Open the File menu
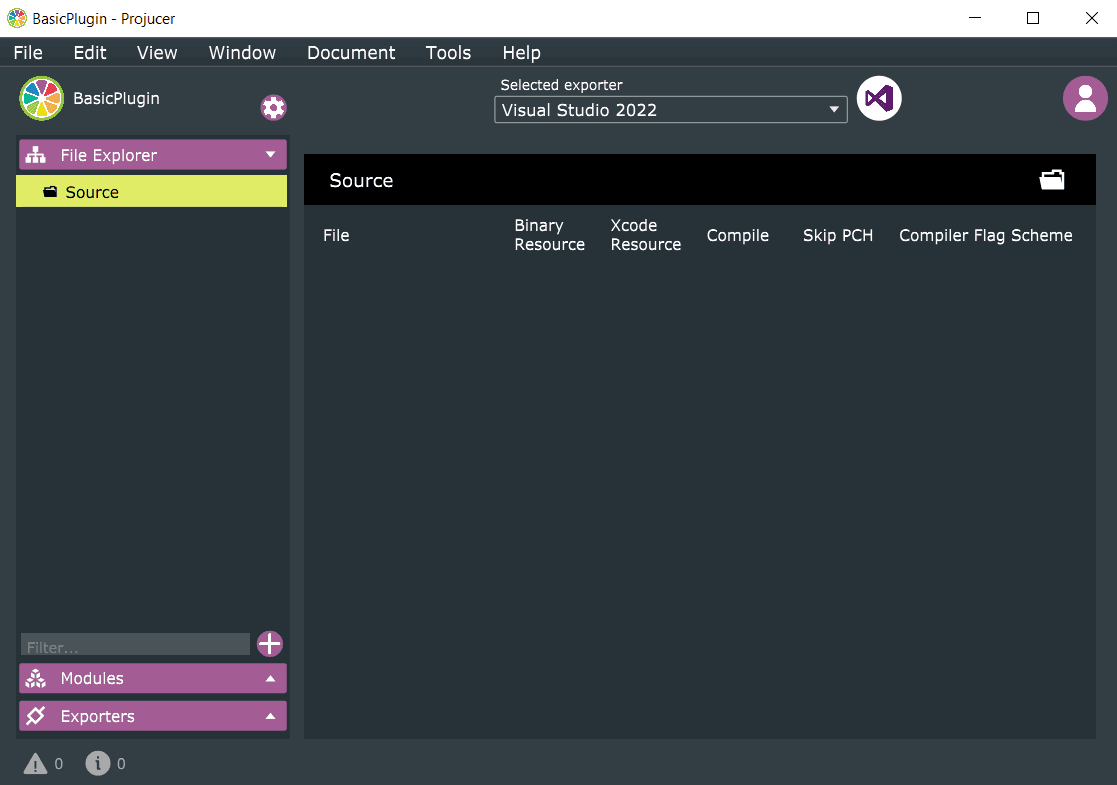1117x785 pixels. 28,53
